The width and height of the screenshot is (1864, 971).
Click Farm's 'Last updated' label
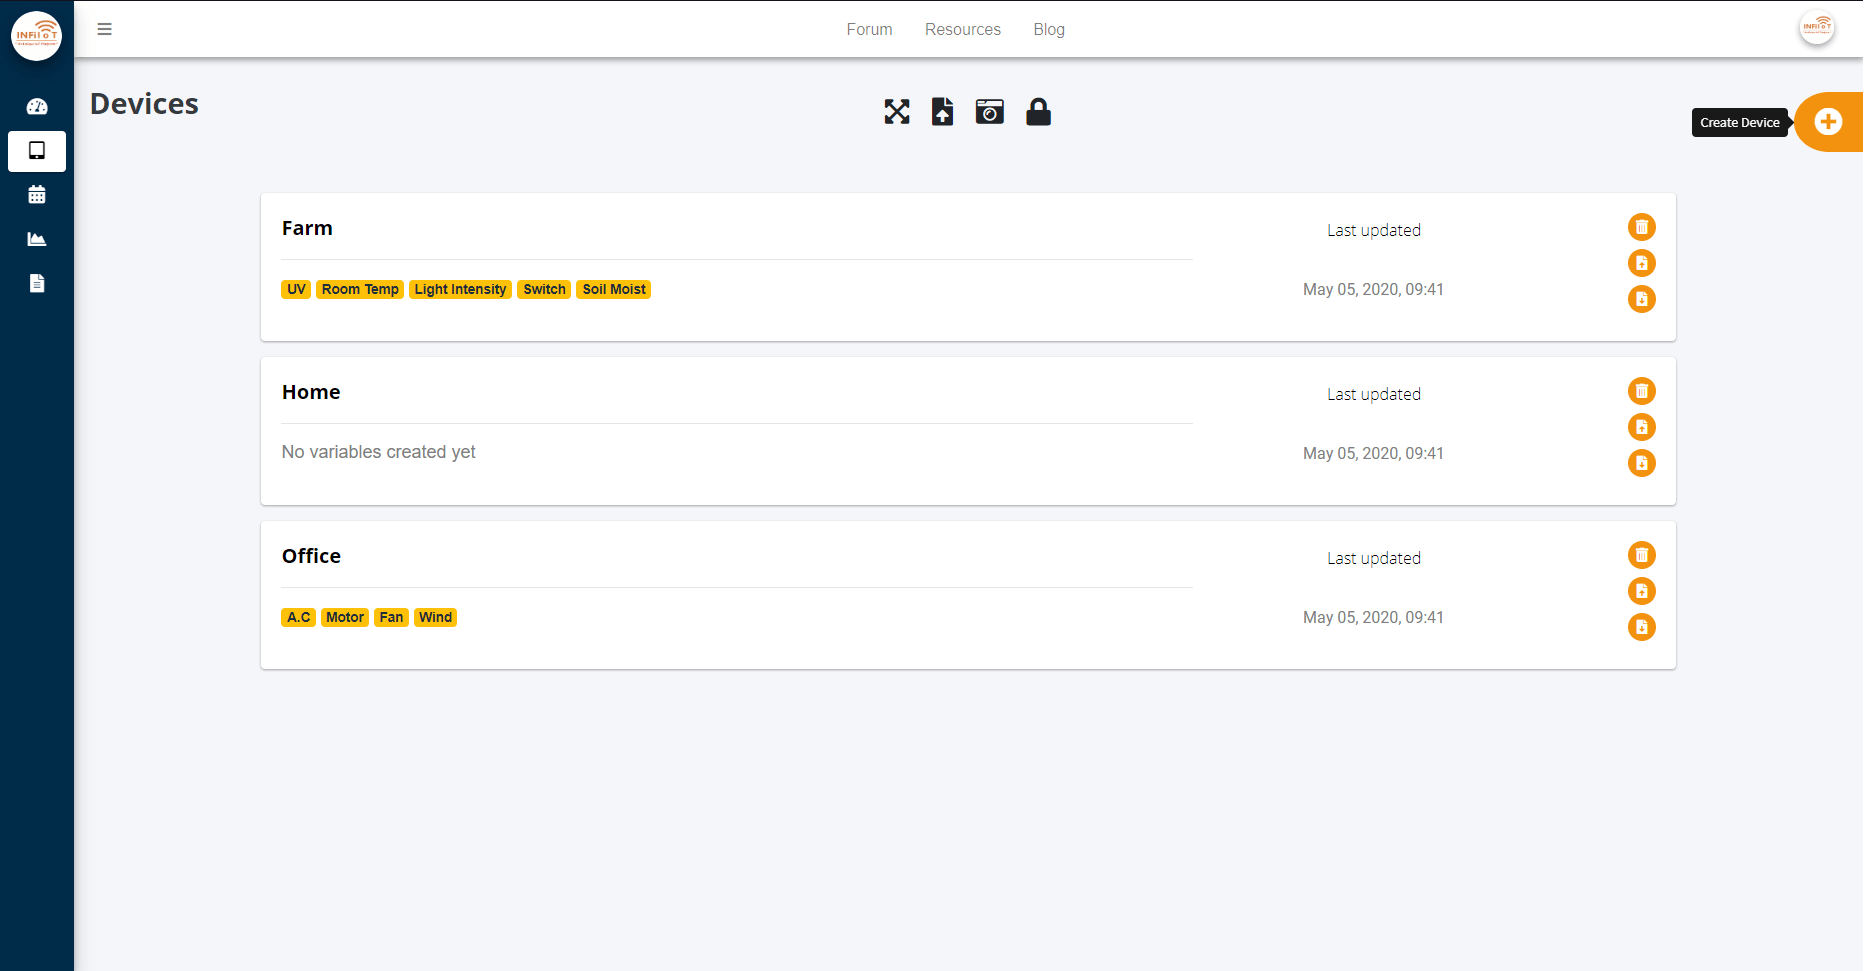coord(1374,230)
